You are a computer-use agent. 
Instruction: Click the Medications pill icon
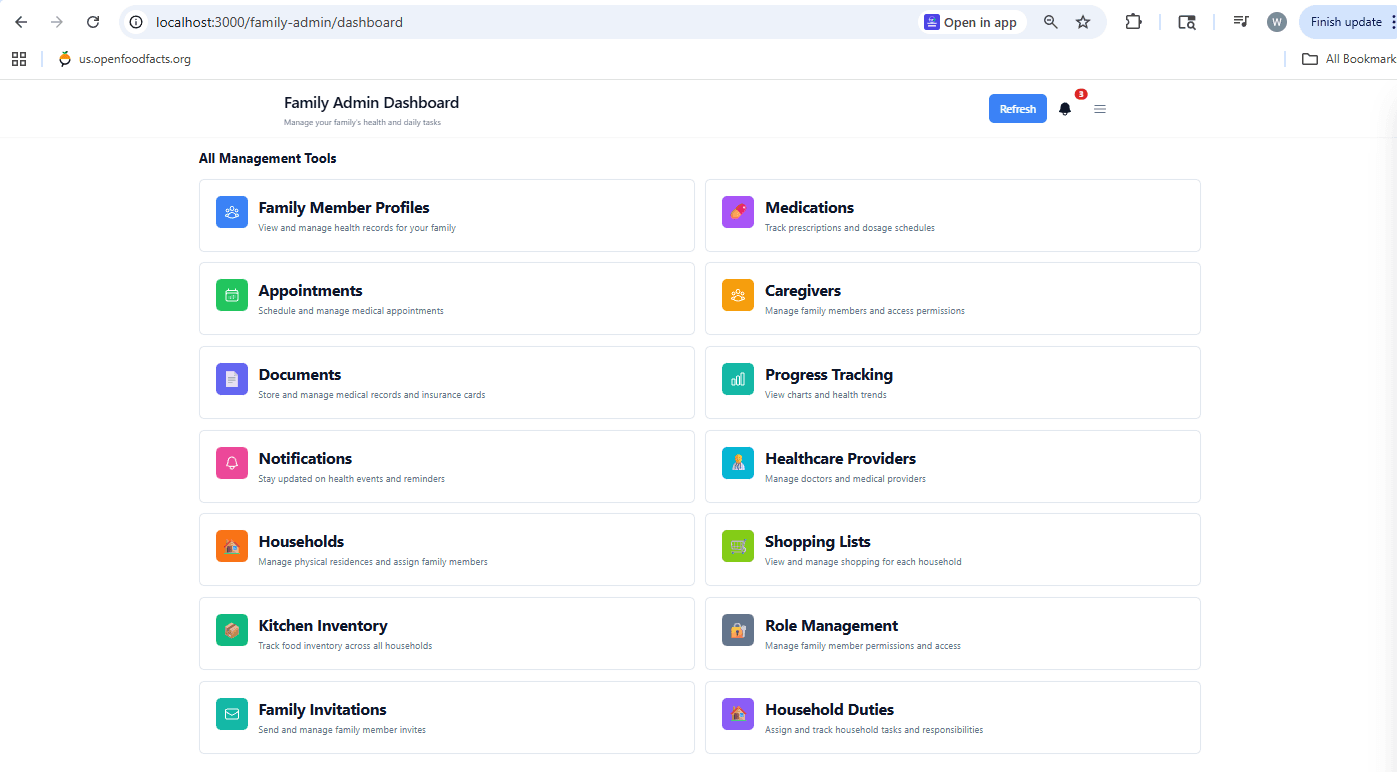737,212
